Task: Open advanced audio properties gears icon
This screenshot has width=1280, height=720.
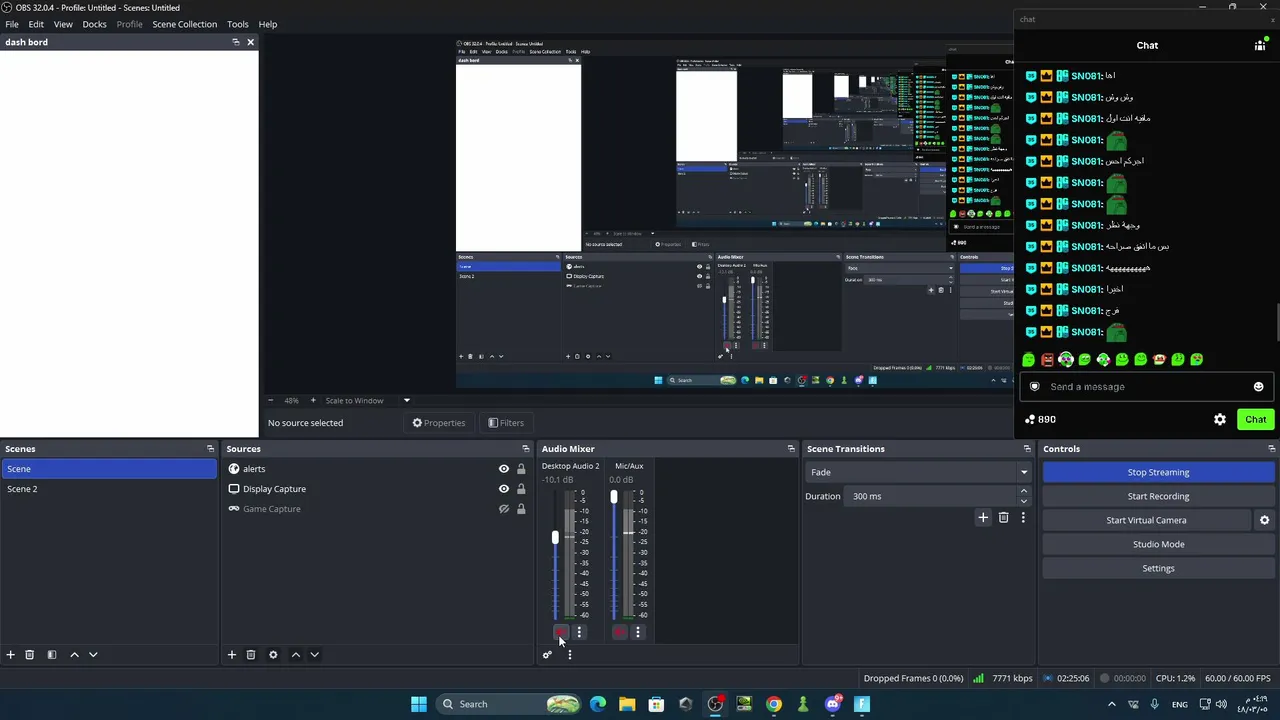Action: (x=547, y=654)
